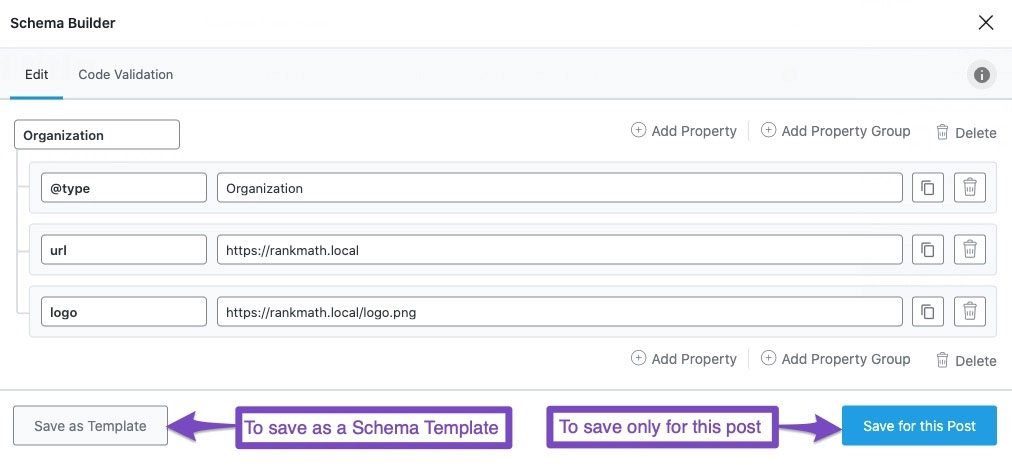Click top Add Property link
This screenshot has width=1012, height=469.
[x=683, y=131]
